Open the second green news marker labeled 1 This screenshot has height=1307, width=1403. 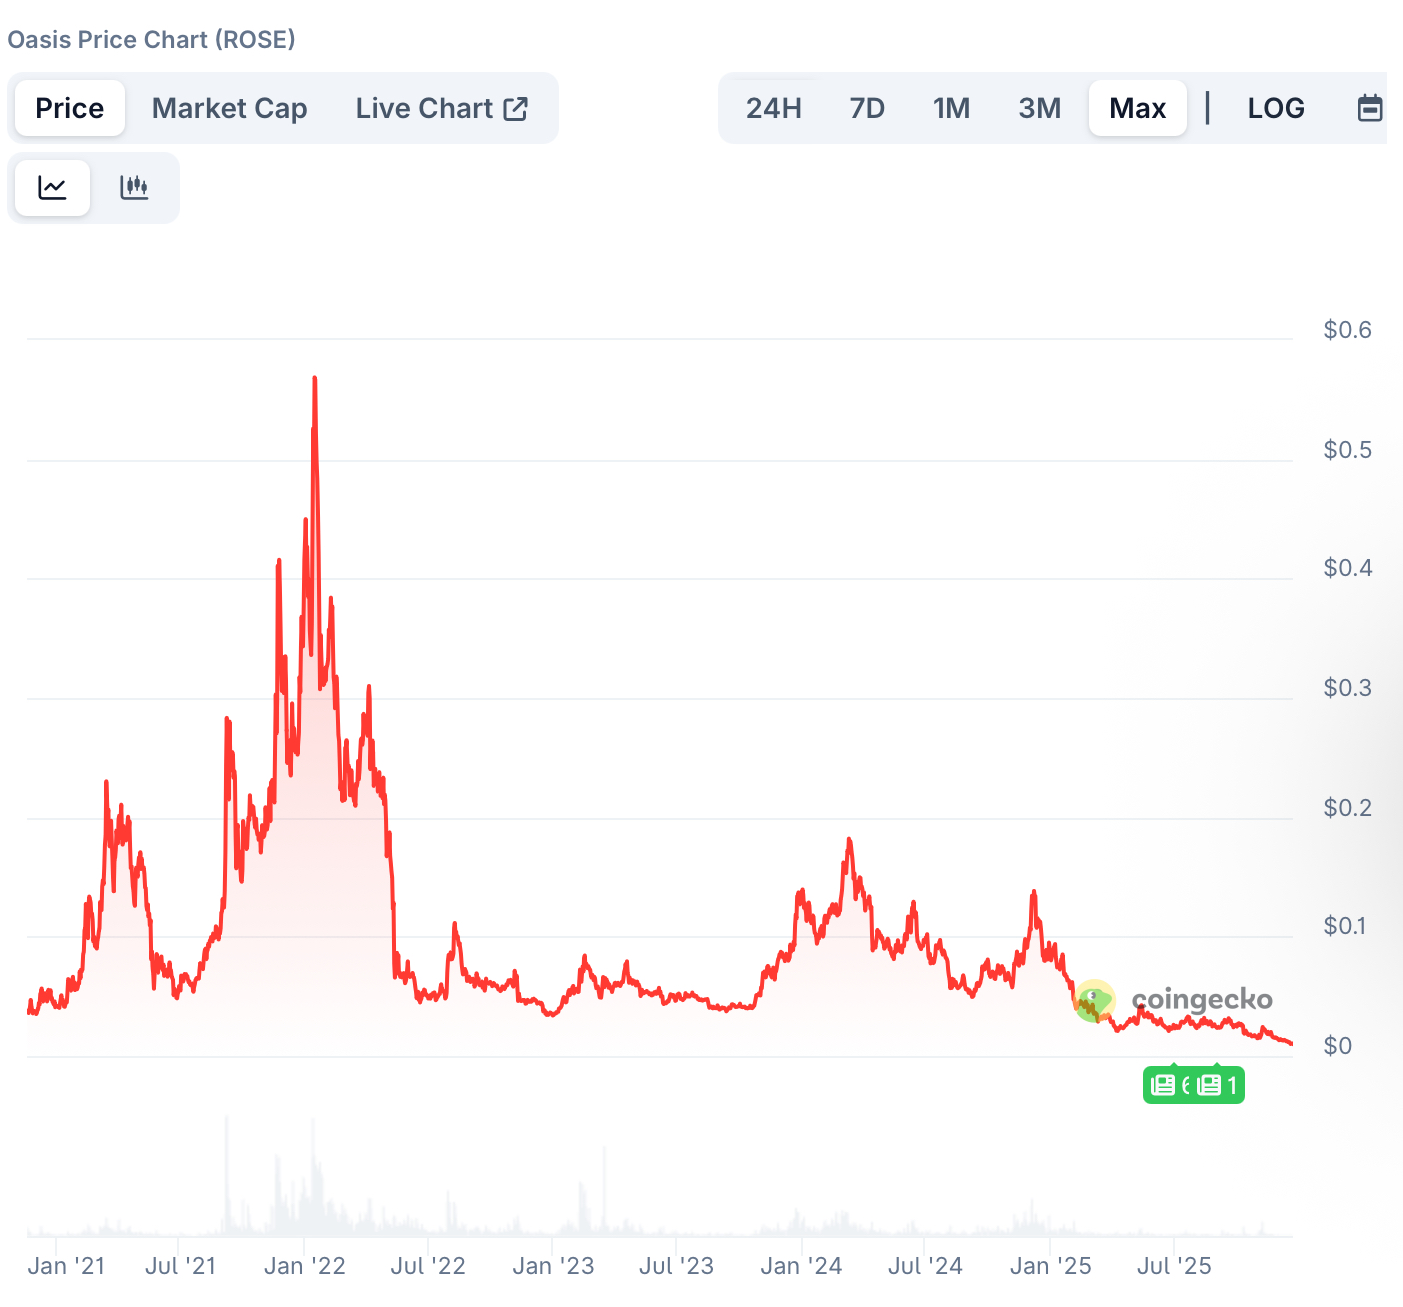coord(1219,1085)
